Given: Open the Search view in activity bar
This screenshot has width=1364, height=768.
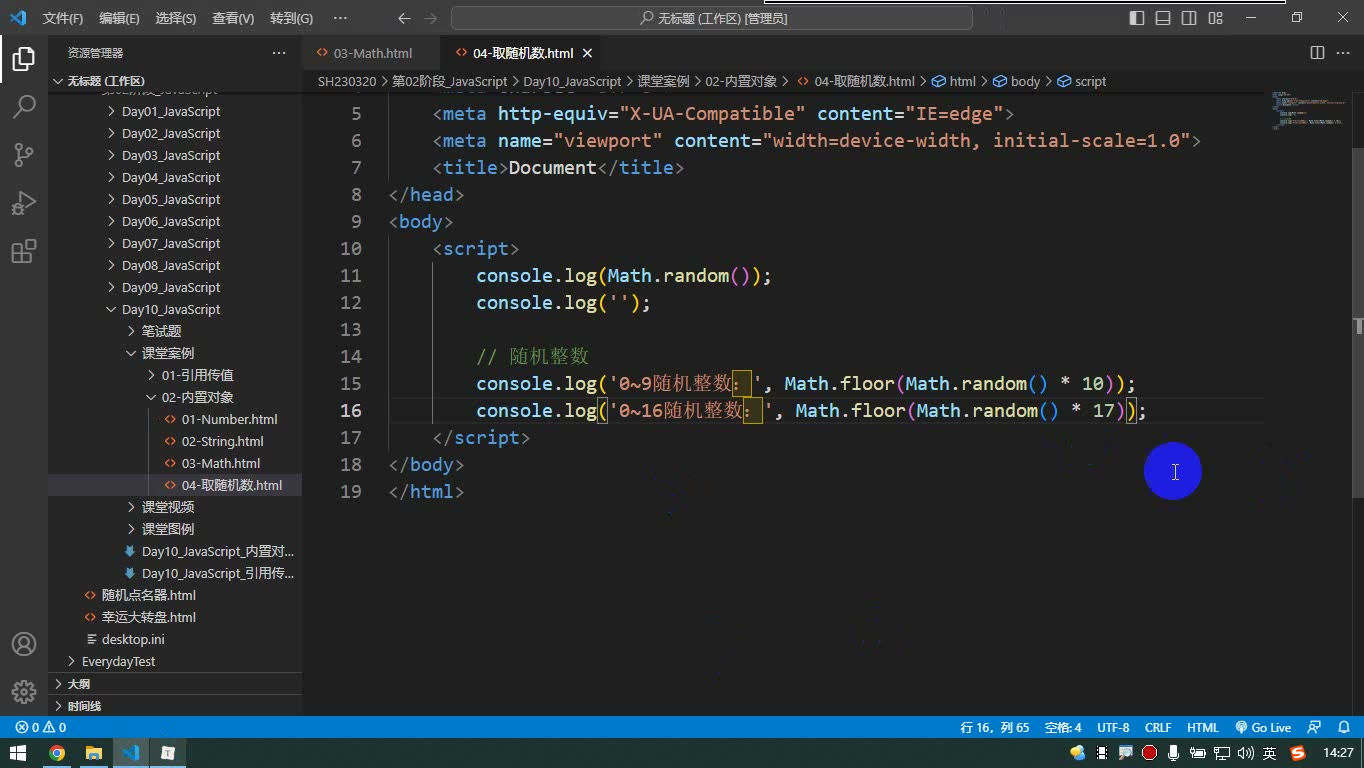Looking at the screenshot, I should pyautogui.click(x=24, y=106).
